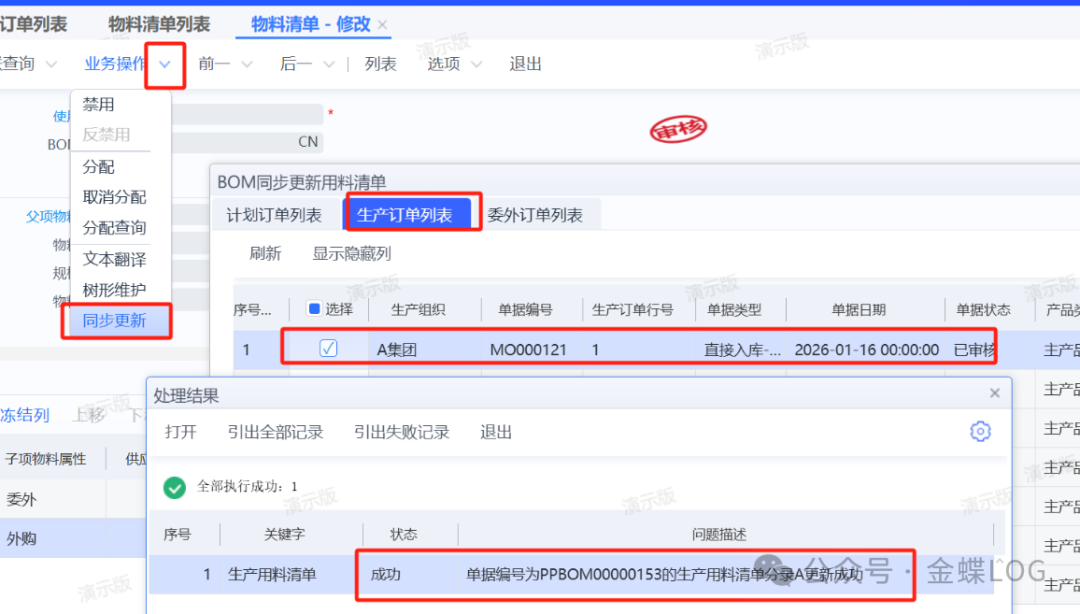Image resolution: width=1080 pixels, height=614 pixels.
Task: Choose 取消分配 menu entry
Action: (114, 197)
